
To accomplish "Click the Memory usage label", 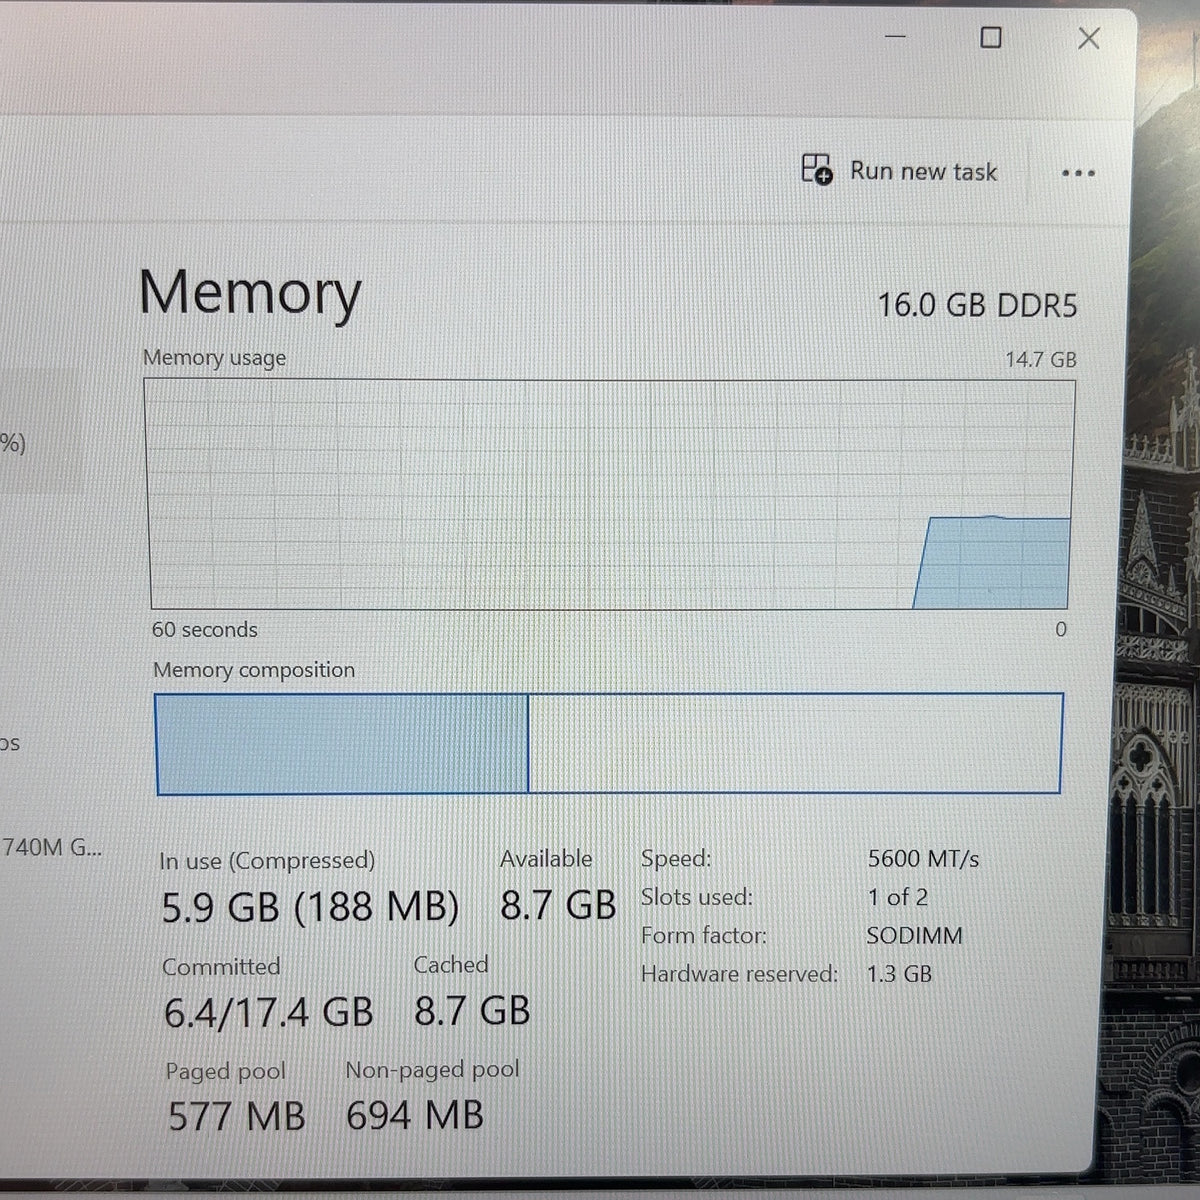I will (214, 358).
